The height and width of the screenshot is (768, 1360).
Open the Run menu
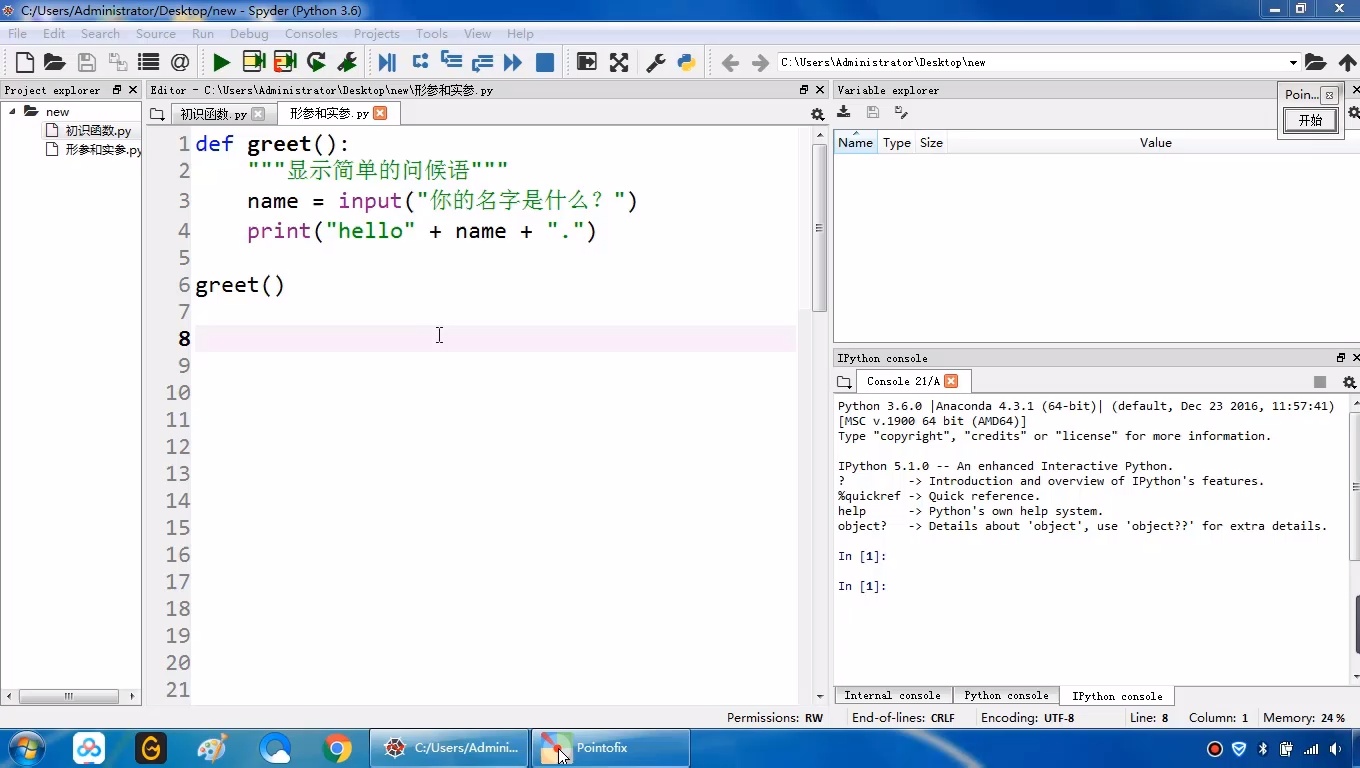point(203,33)
